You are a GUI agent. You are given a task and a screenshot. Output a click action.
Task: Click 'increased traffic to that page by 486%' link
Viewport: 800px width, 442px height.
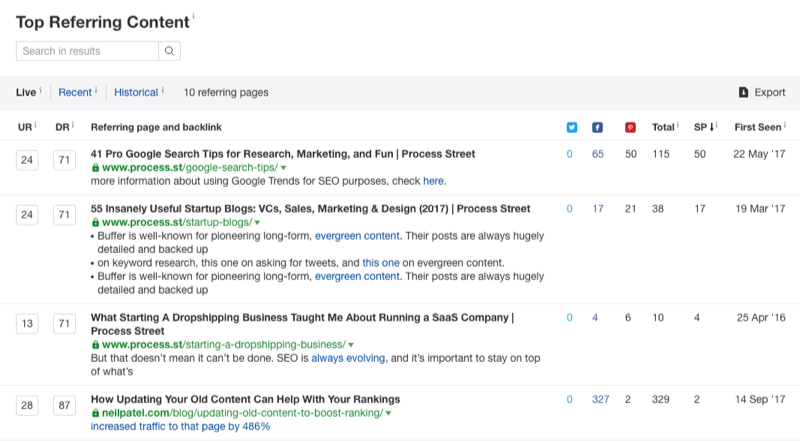pos(180,427)
